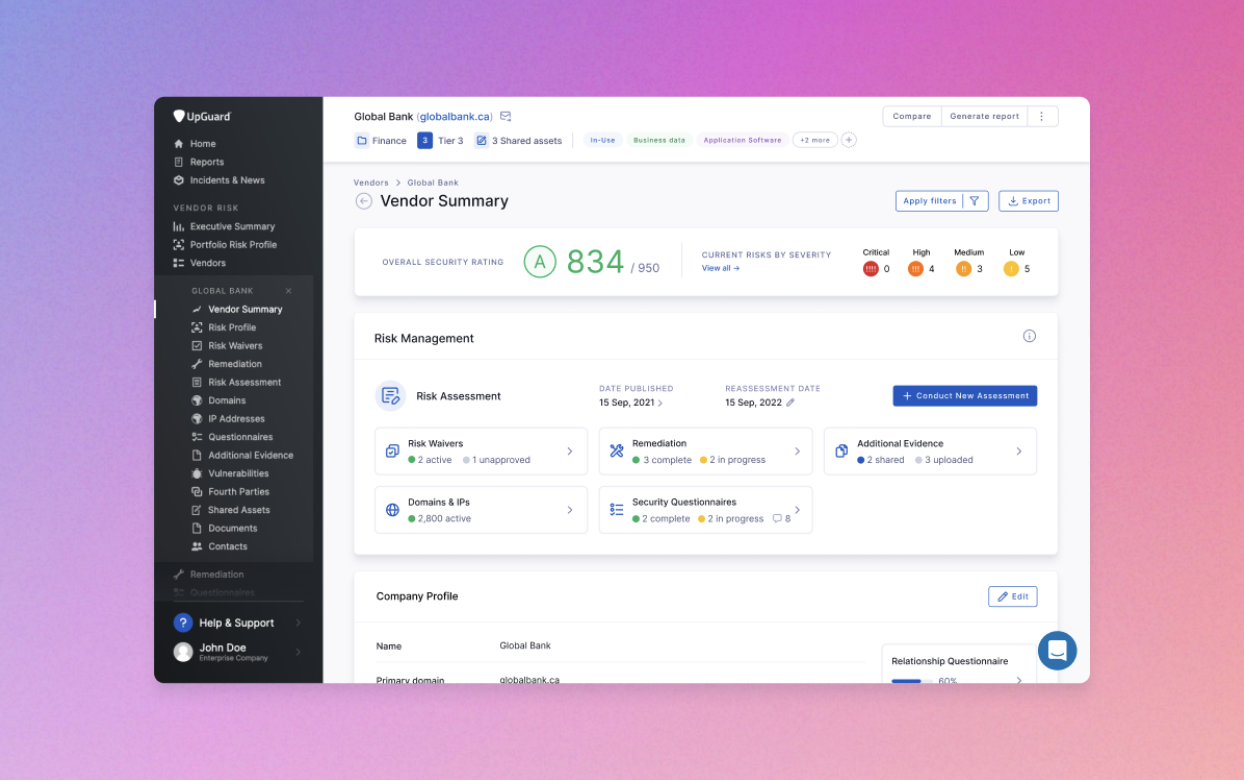The width and height of the screenshot is (1244, 780).
Task: Click the Critical severity red badge
Action: point(871,269)
